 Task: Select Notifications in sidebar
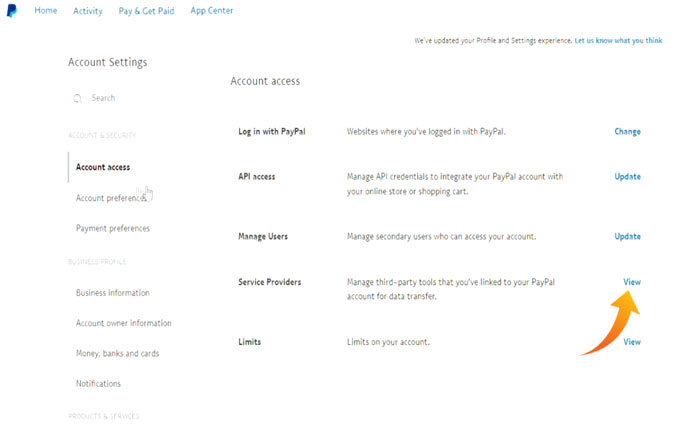click(98, 383)
